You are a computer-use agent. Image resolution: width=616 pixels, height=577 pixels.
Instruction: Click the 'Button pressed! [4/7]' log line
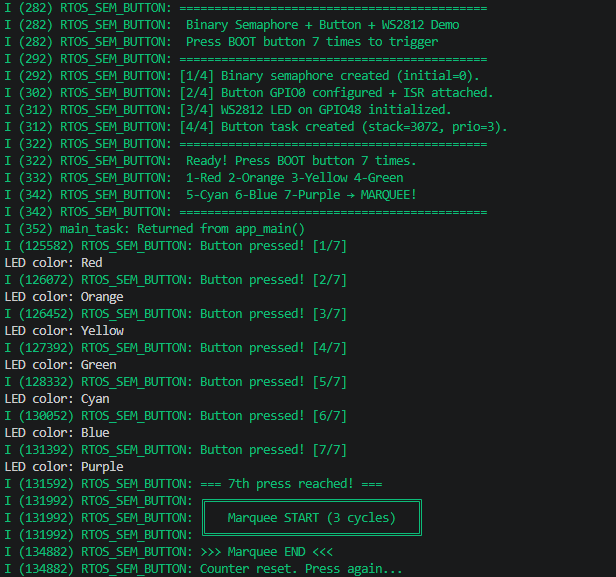[176, 348]
